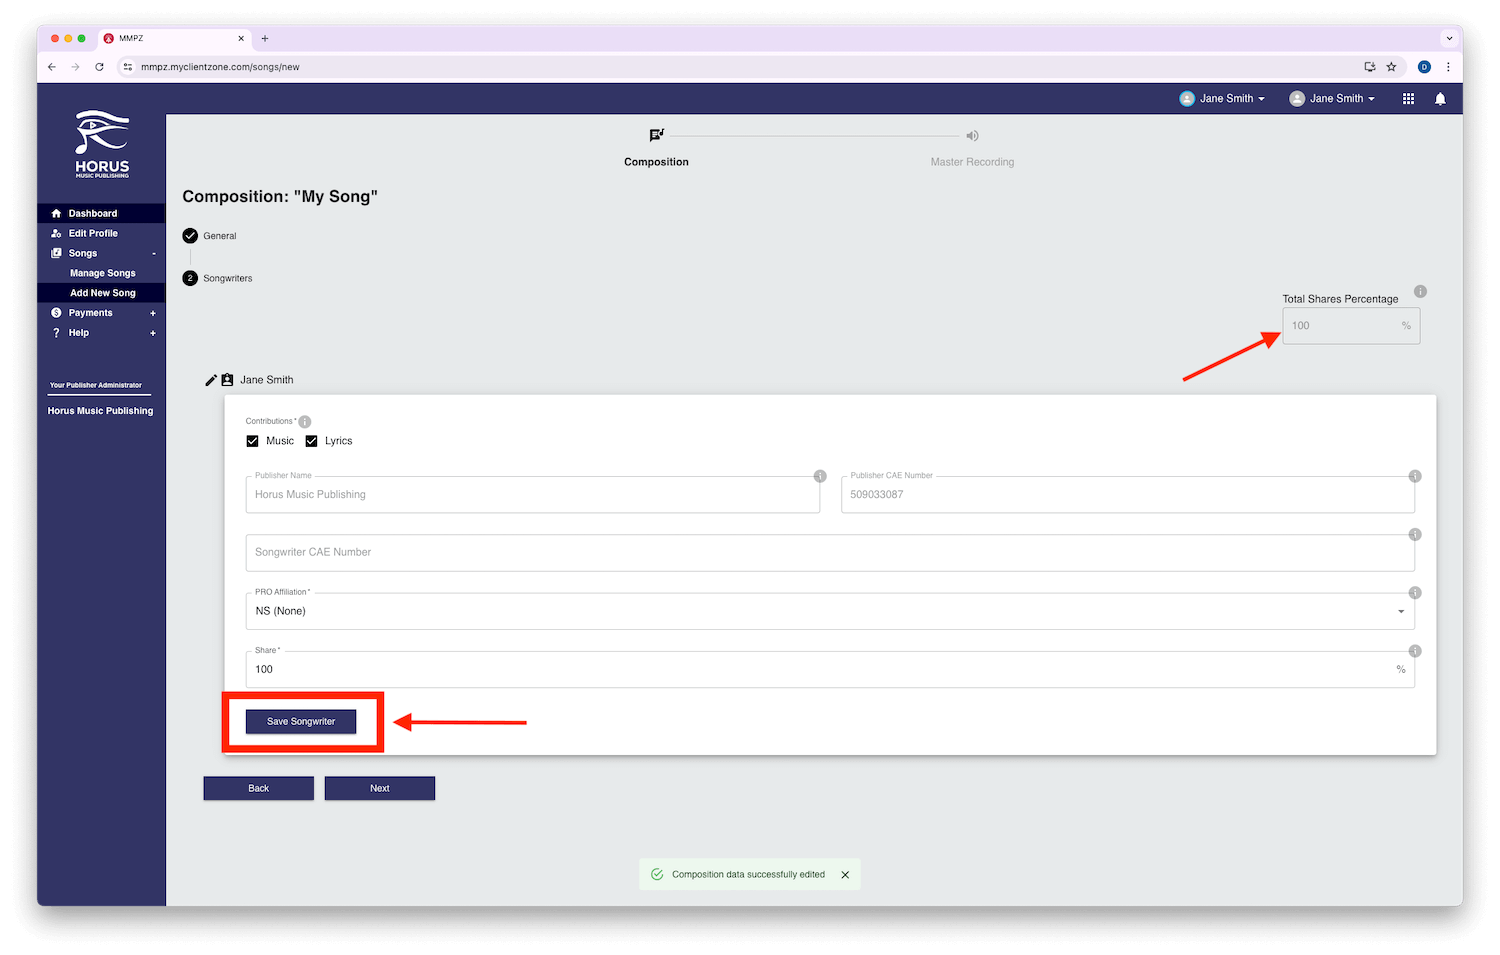Uncheck the Music contribution checkbox

pyautogui.click(x=252, y=441)
